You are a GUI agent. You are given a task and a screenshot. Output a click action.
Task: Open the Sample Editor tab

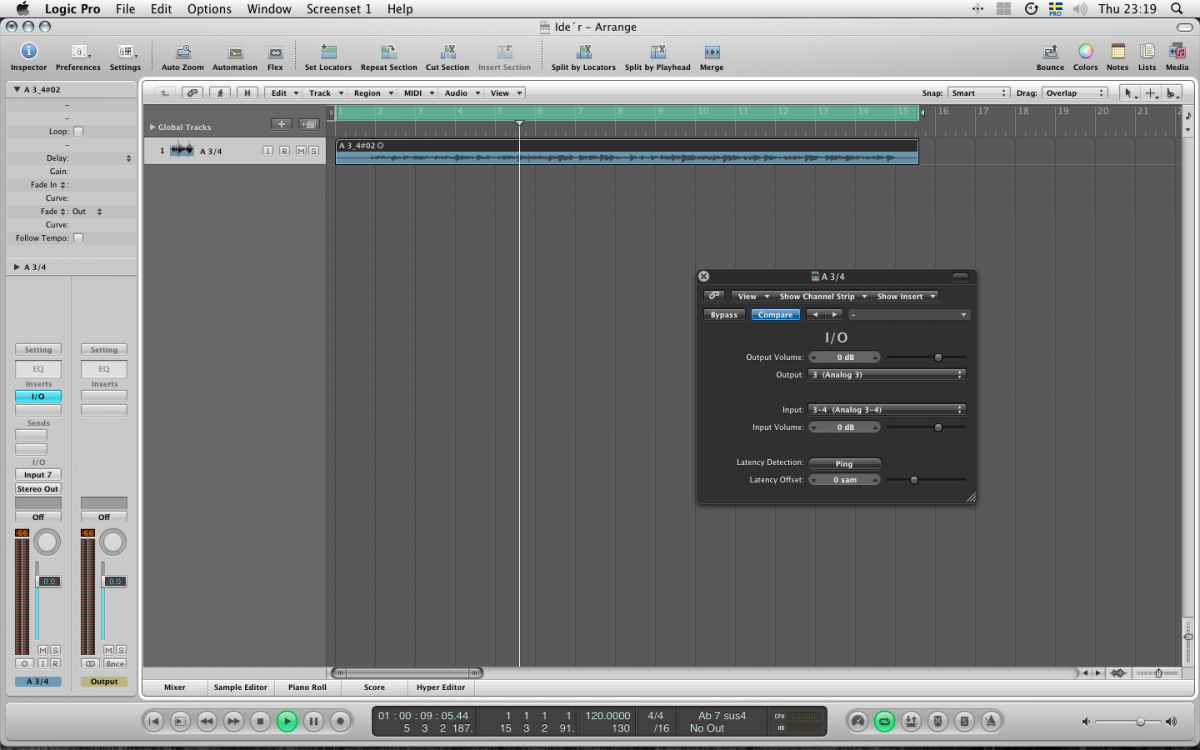tap(240, 687)
